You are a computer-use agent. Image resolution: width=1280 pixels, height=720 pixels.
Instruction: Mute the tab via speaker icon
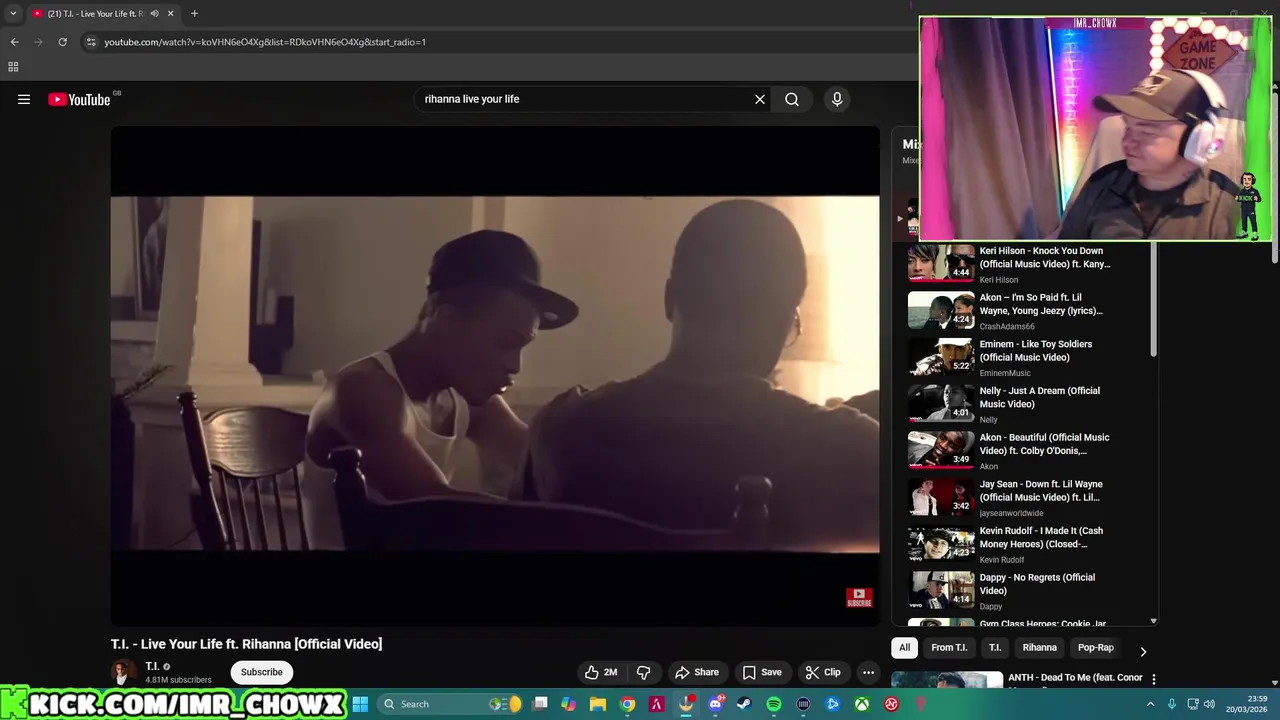click(154, 13)
